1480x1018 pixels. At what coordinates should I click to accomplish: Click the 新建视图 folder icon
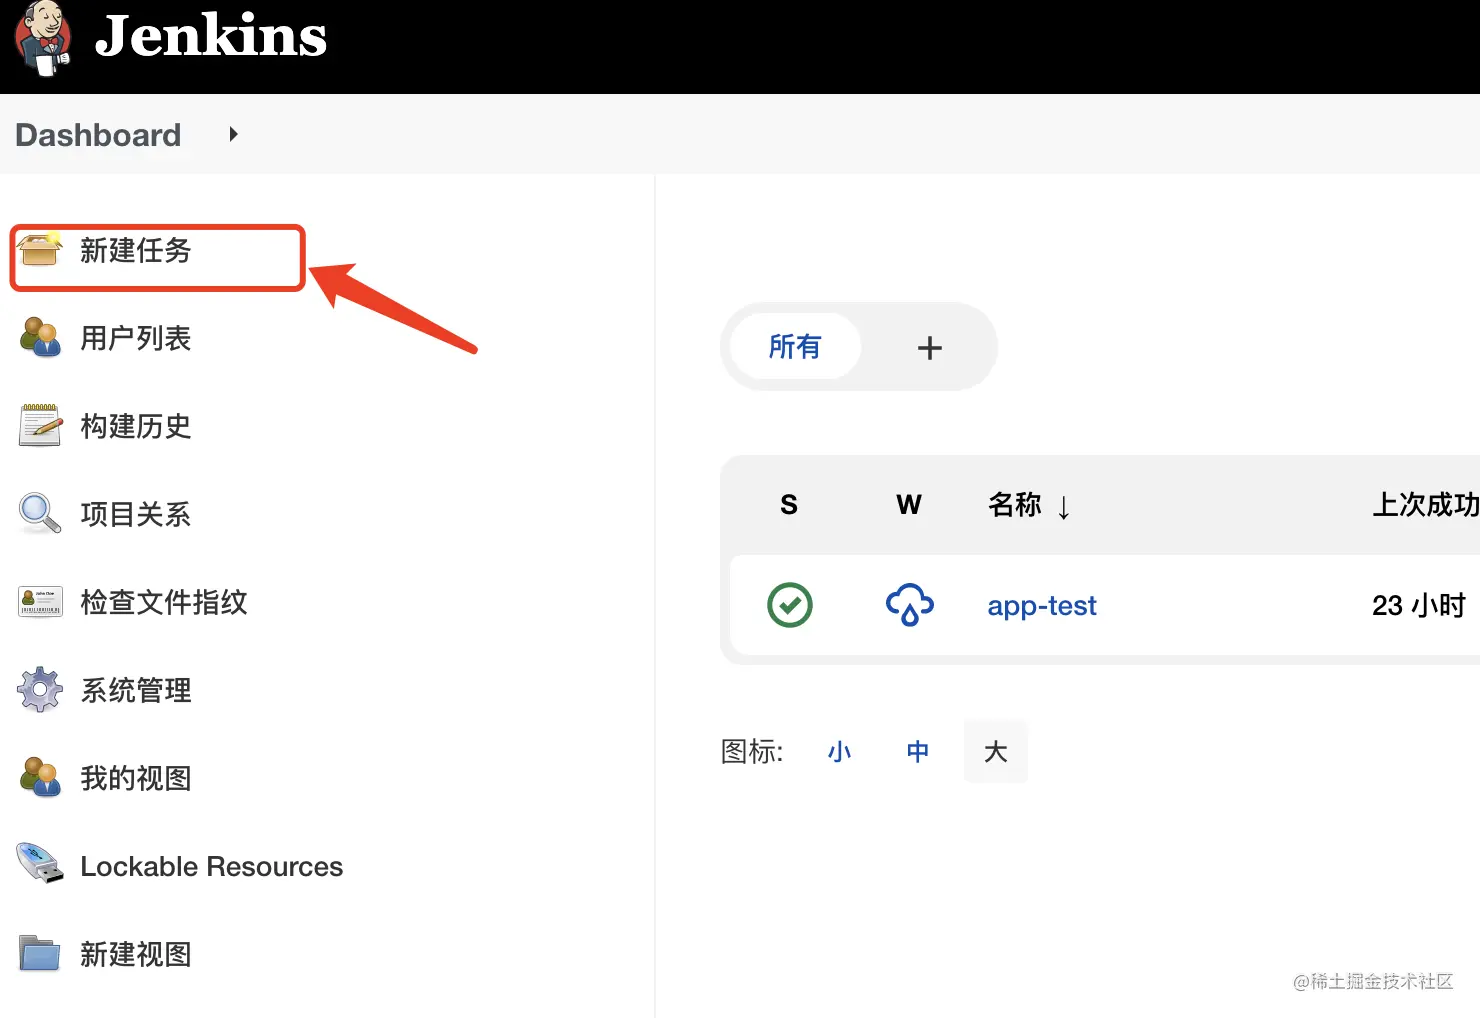click(x=38, y=954)
